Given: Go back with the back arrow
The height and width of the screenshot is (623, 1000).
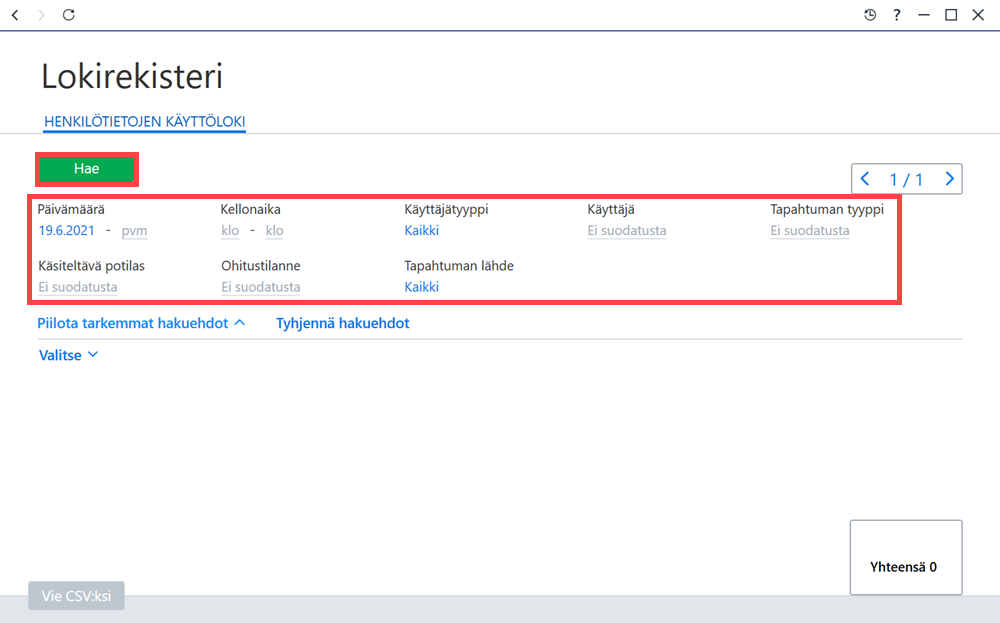Looking at the screenshot, I should [15, 15].
